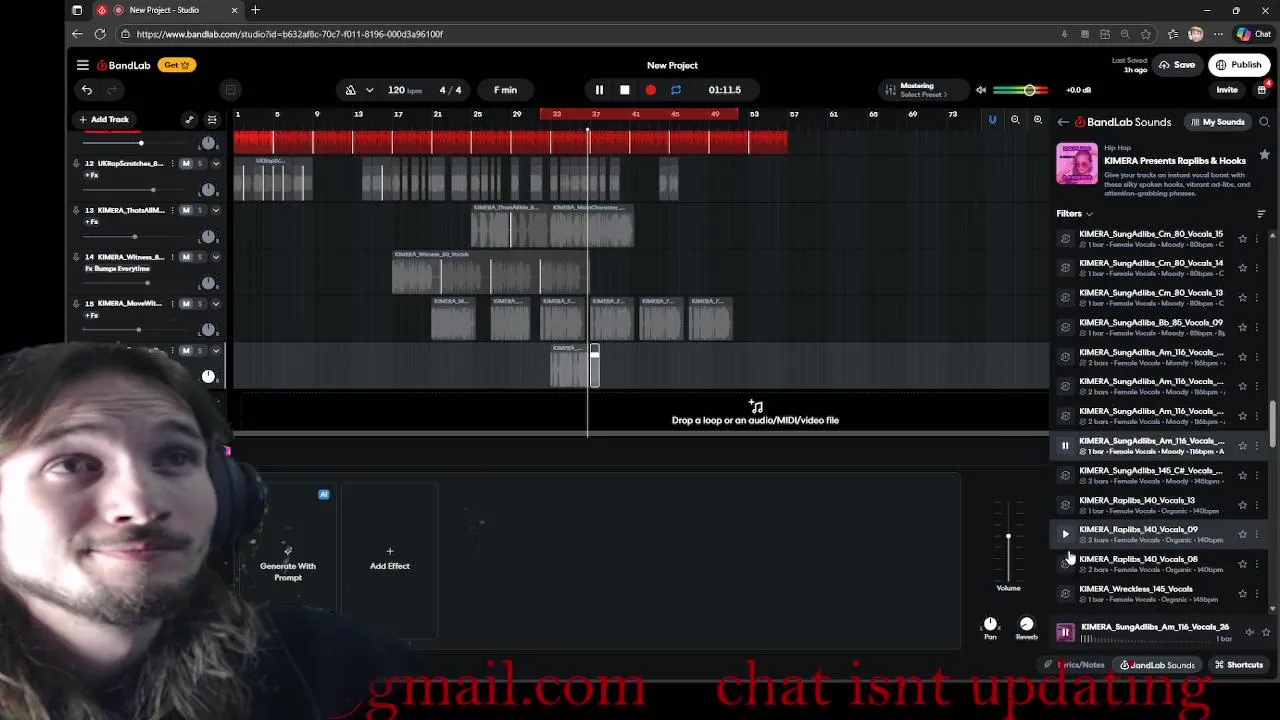Image resolution: width=1280 pixels, height=720 pixels.
Task: Open the 4/4 time signature selector
Action: point(451,90)
